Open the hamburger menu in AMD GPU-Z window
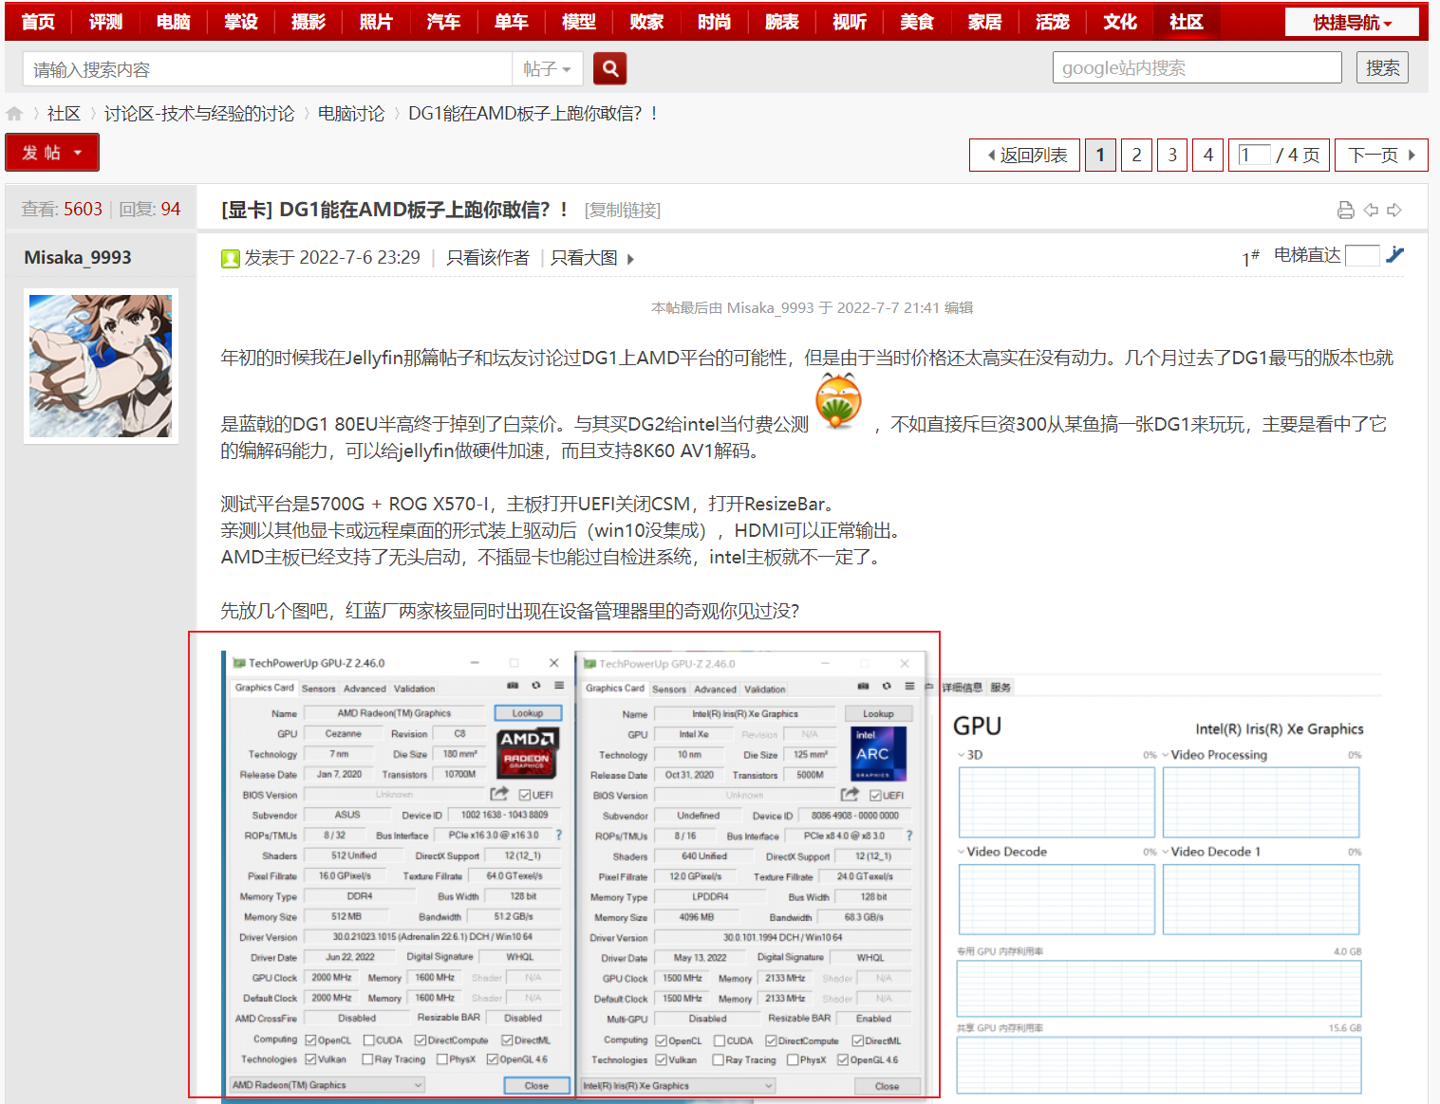The image size is (1440, 1104). click(559, 686)
